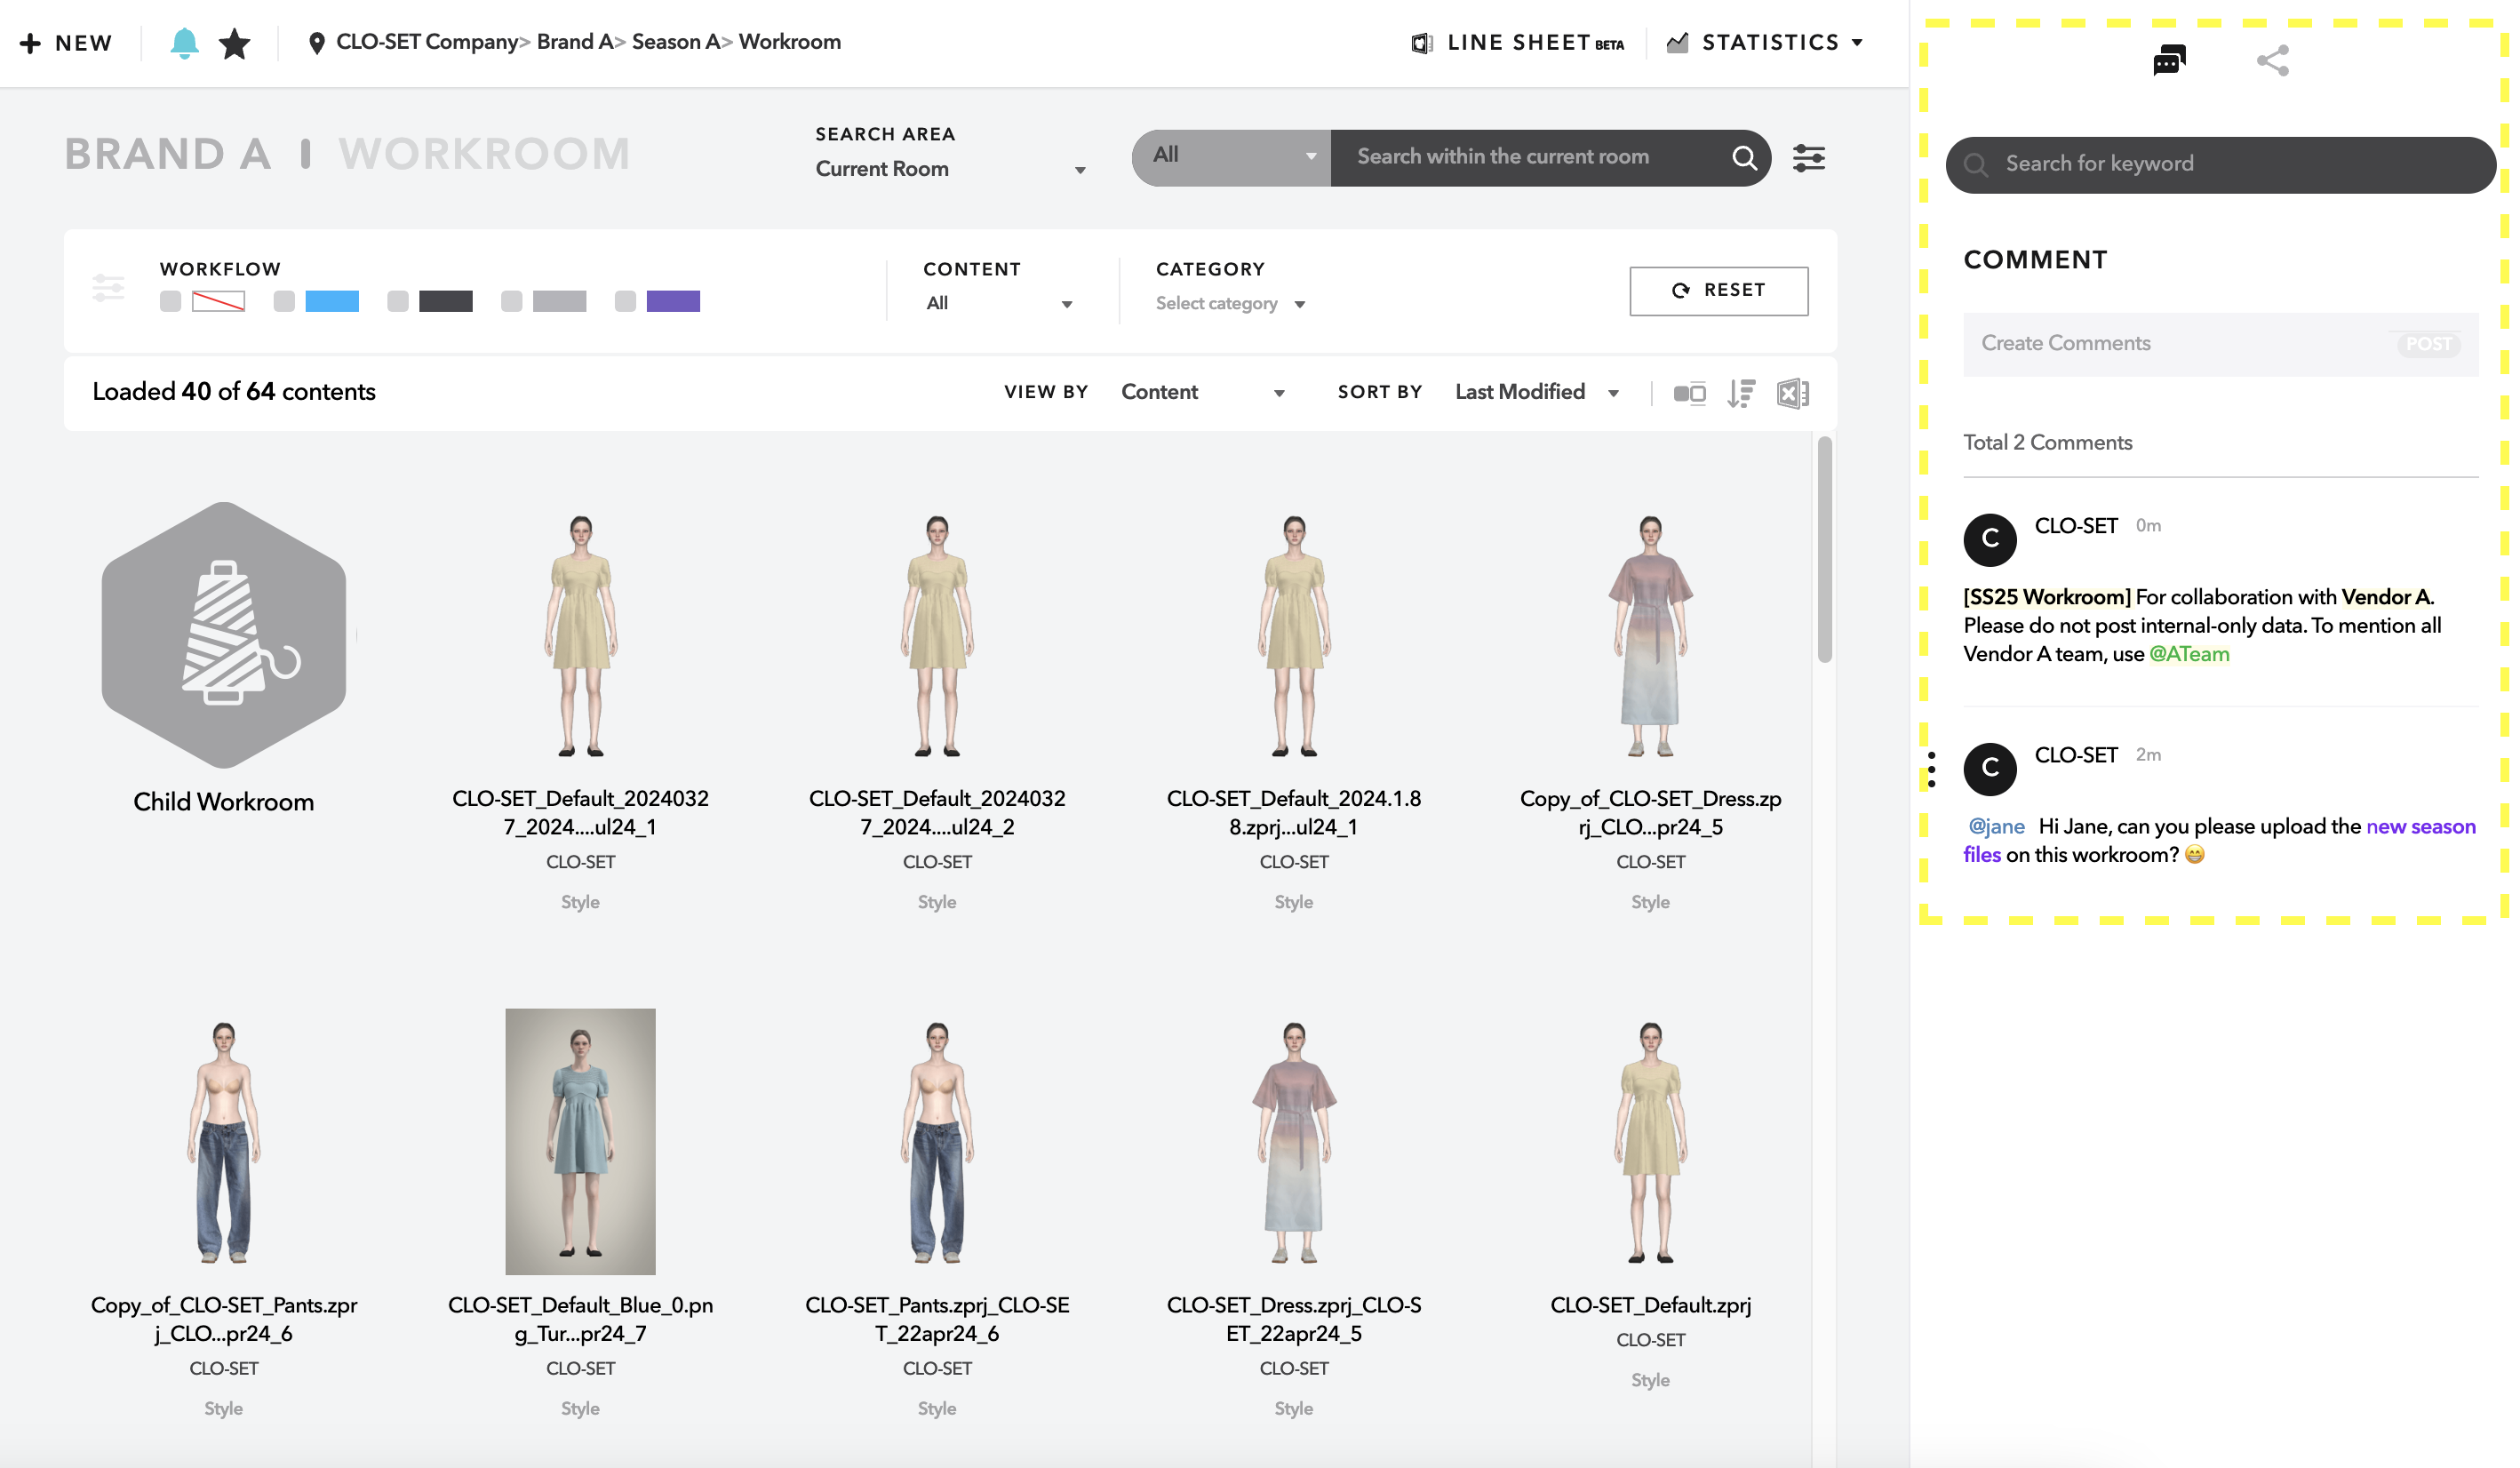Select the blue workflow color swatch

click(x=332, y=300)
